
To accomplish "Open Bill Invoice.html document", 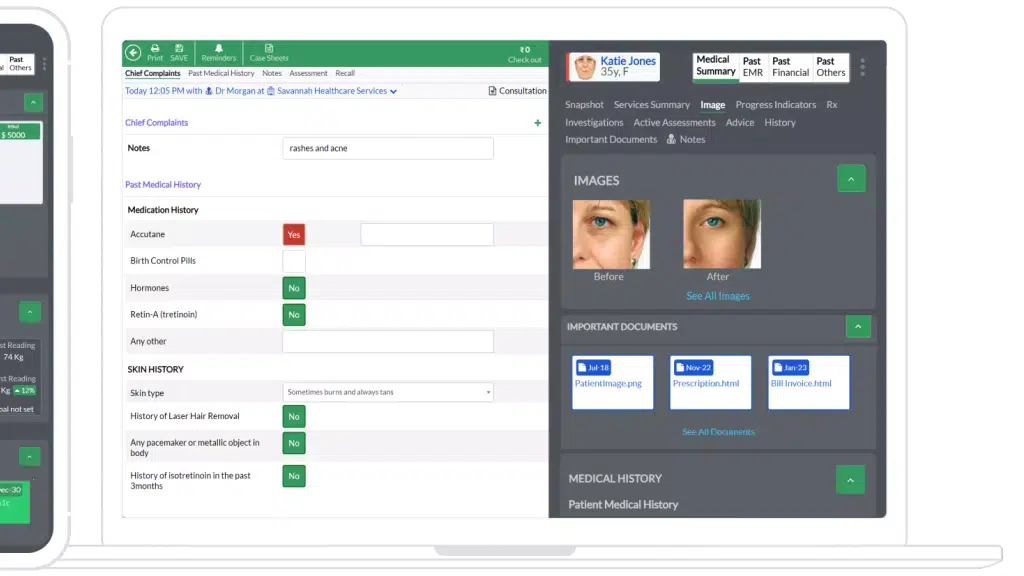I will point(808,383).
